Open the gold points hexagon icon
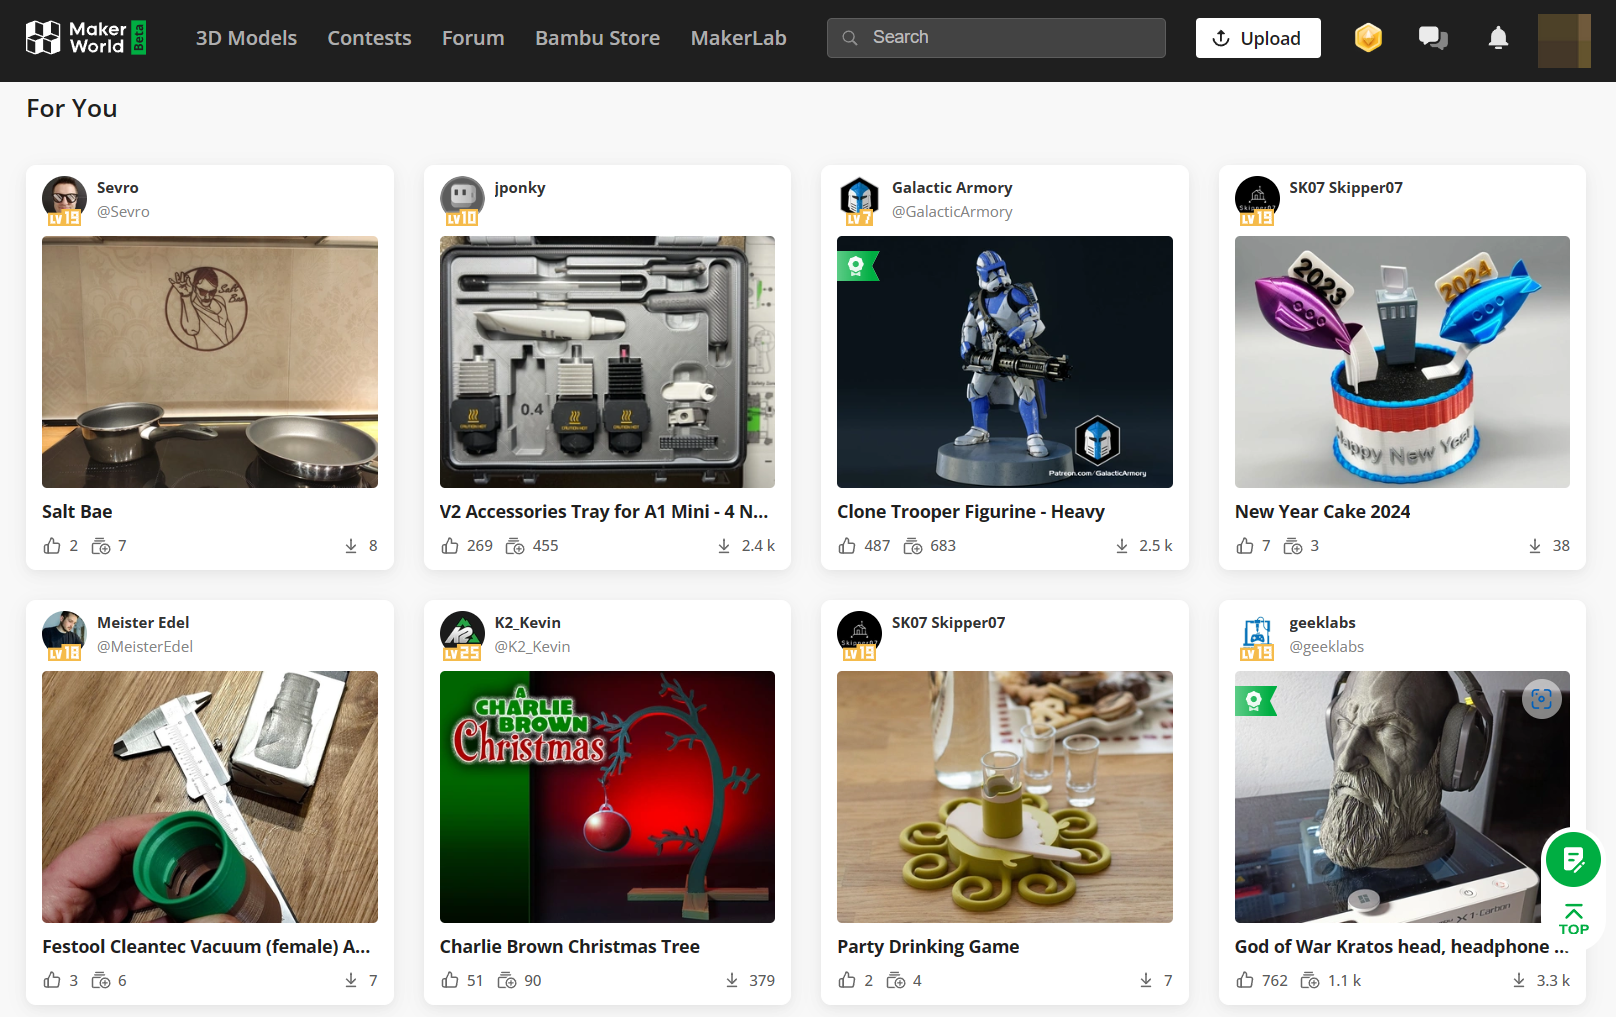This screenshot has height=1017, width=1616. click(x=1368, y=38)
